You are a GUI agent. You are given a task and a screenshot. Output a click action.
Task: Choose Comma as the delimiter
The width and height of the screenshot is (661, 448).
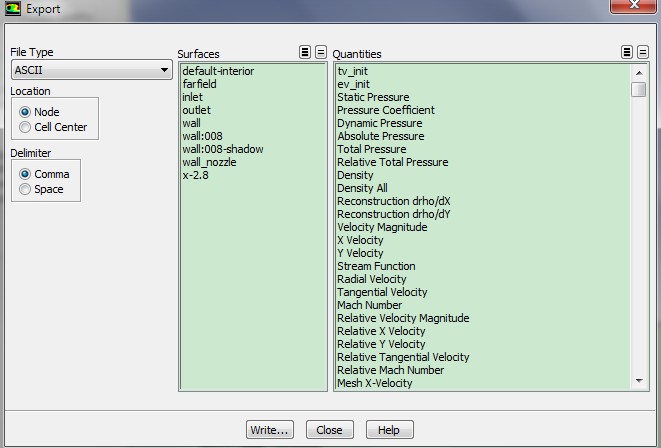[x=25, y=174]
